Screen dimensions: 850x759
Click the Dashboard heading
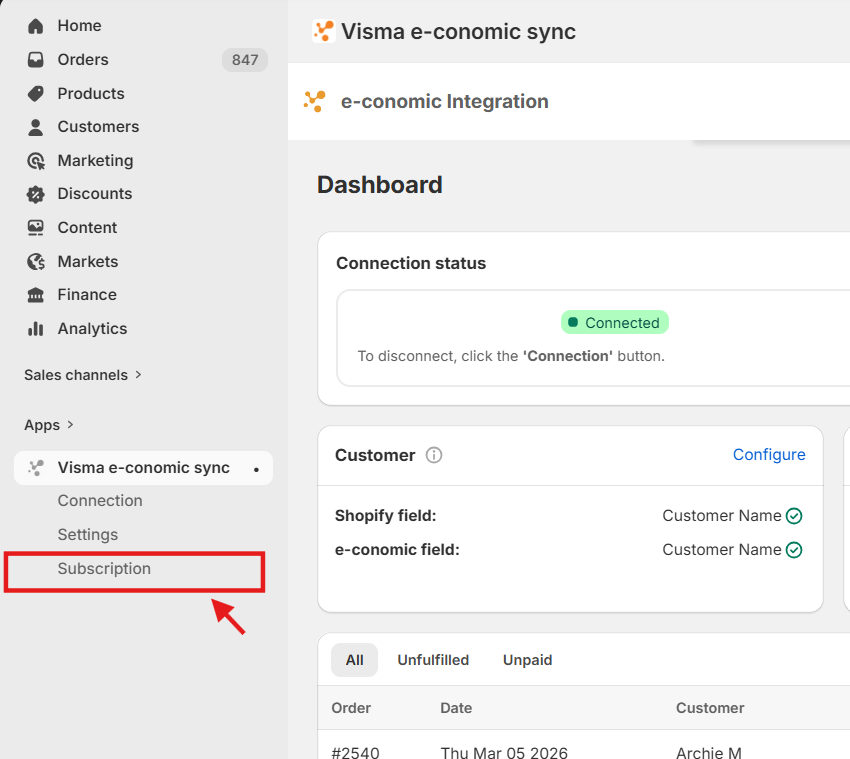(379, 185)
